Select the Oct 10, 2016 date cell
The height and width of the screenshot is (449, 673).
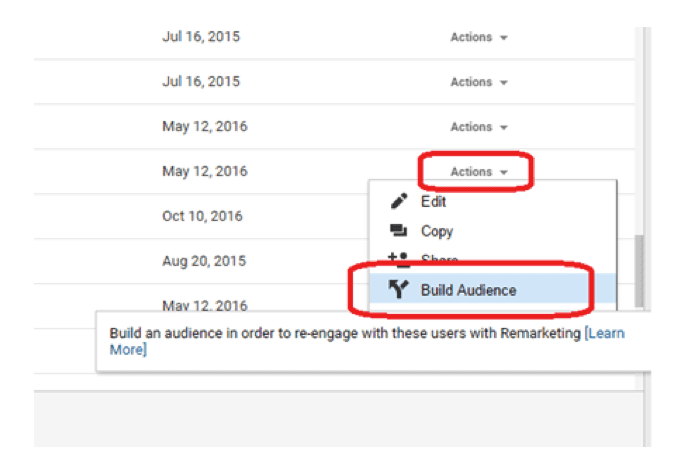point(204,216)
